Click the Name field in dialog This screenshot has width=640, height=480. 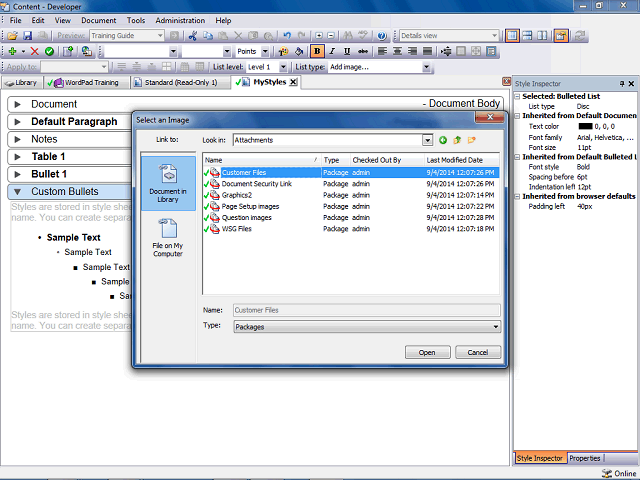(x=367, y=310)
